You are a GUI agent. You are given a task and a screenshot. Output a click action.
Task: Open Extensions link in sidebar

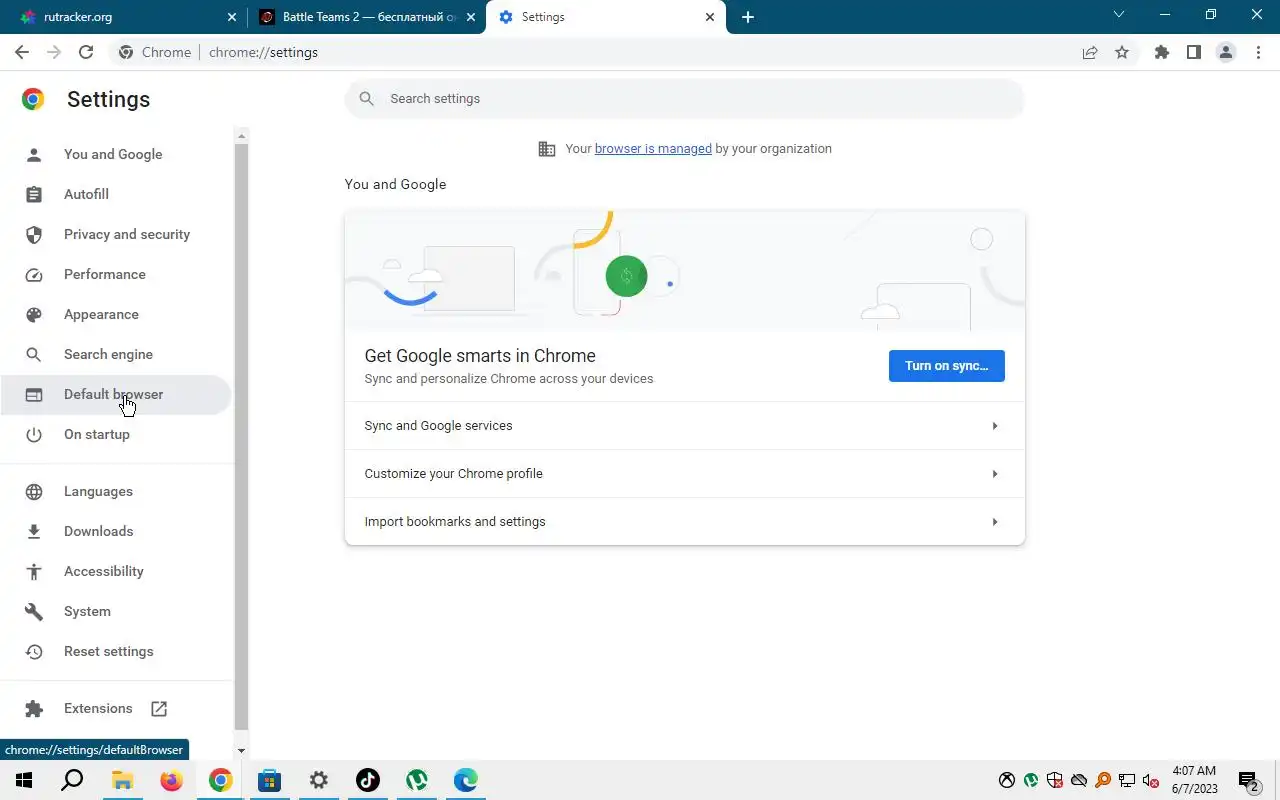coord(115,708)
